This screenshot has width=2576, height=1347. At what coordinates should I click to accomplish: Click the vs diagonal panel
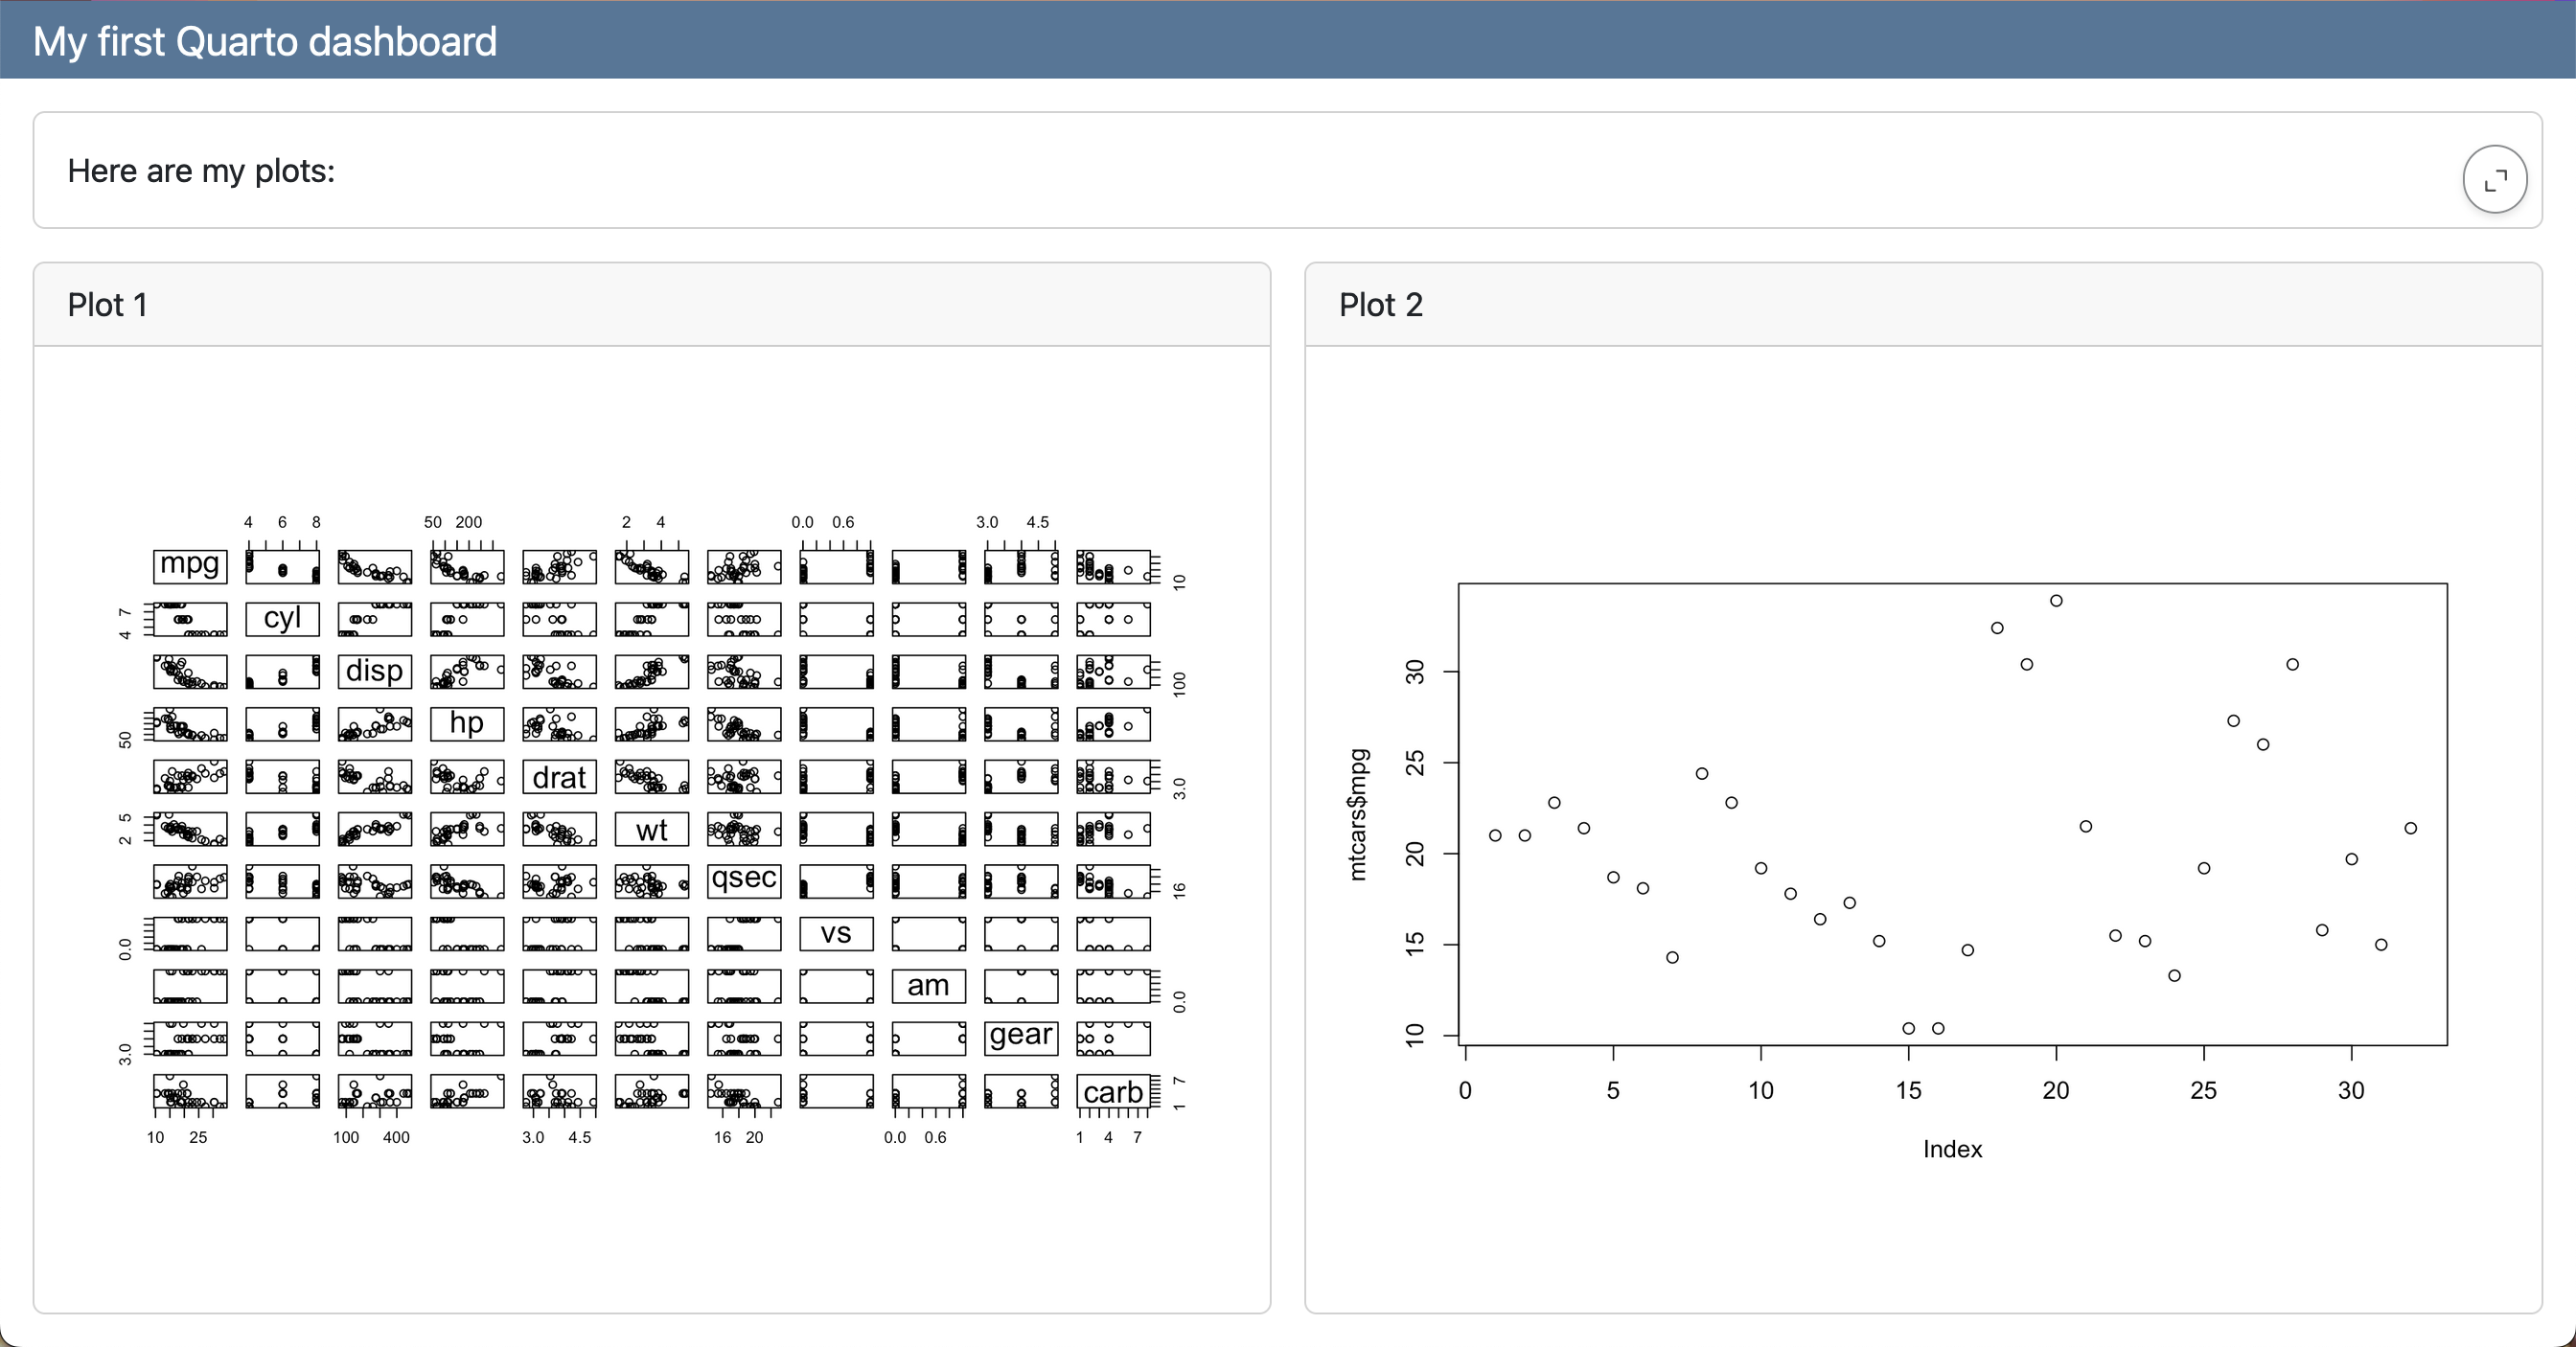836,933
